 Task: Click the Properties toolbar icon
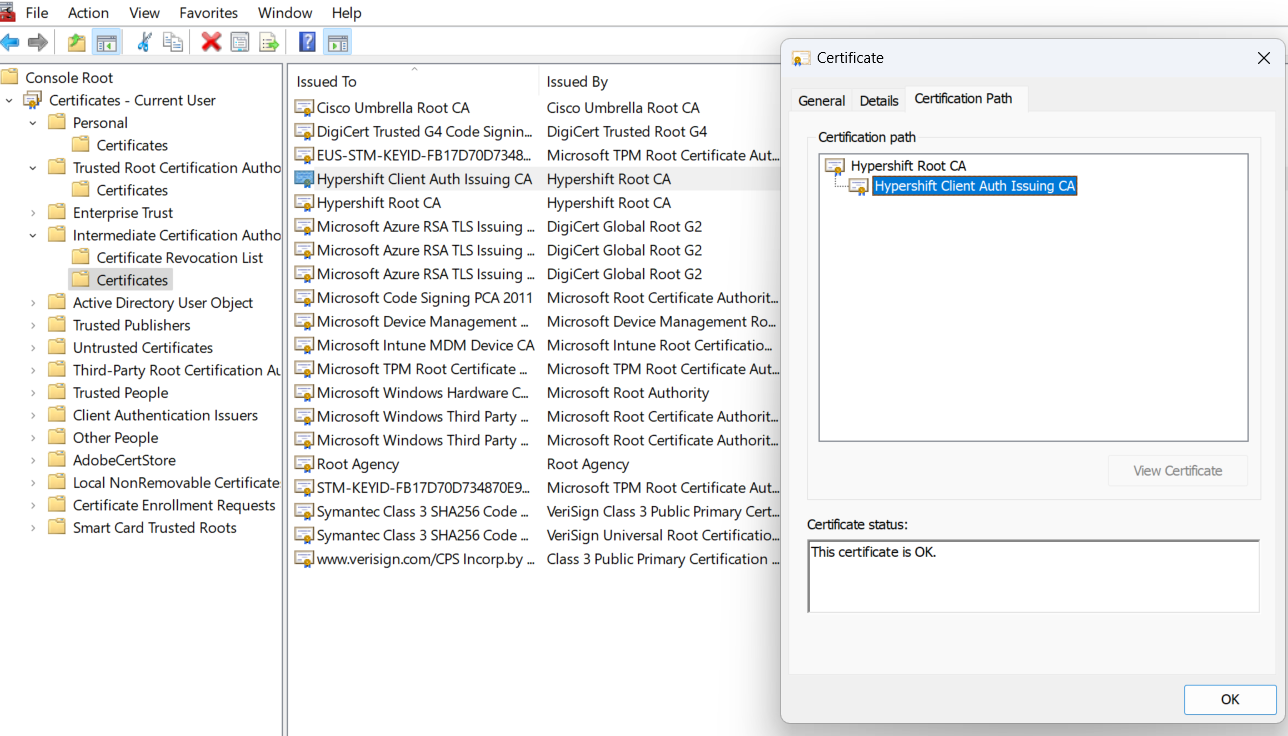tap(240, 42)
